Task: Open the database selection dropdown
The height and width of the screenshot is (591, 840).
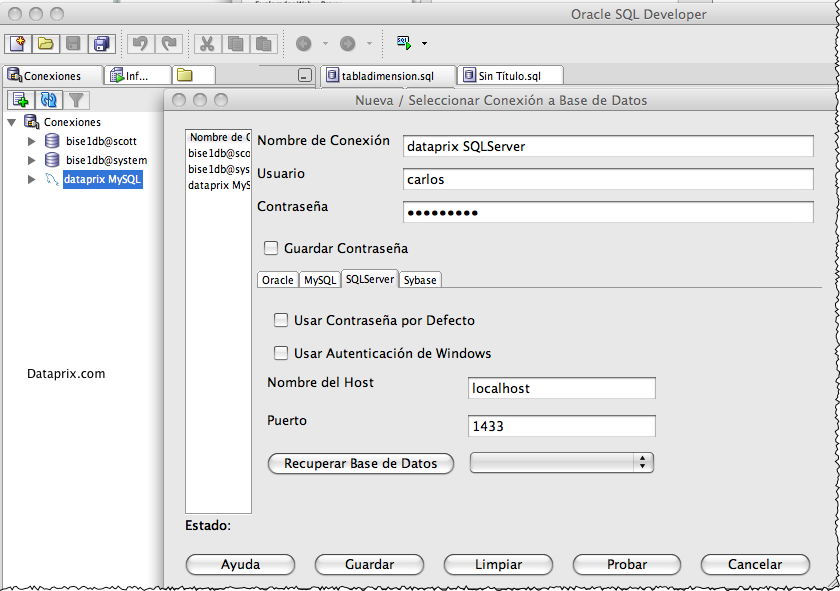Action: (645, 462)
